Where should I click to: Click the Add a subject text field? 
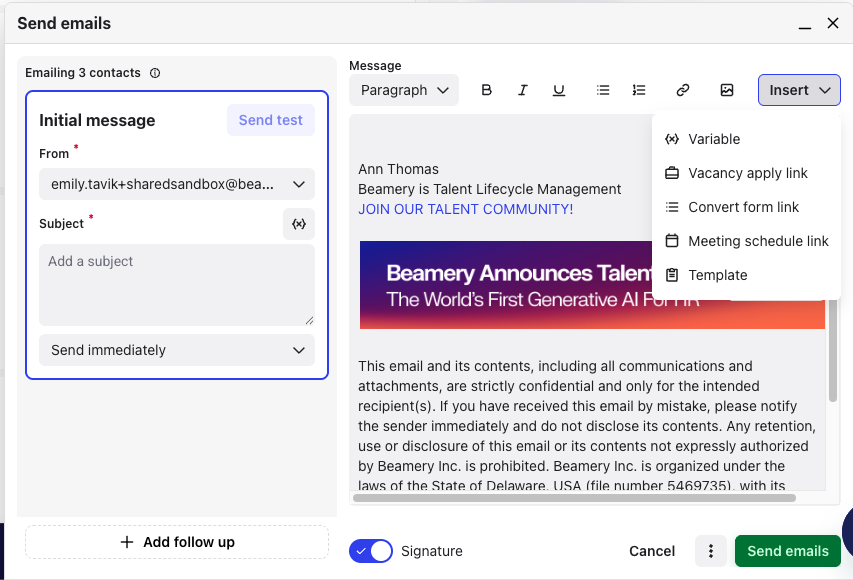177,285
